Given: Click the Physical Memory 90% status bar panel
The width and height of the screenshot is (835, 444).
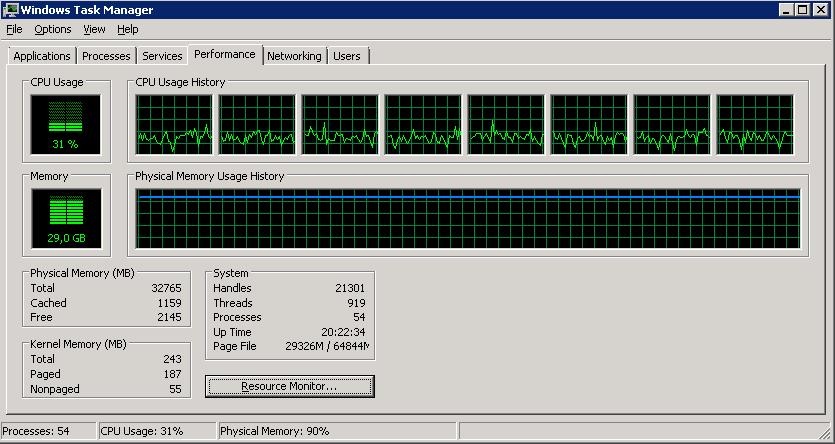Looking at the screenshot, I should pyautogui.click(x=338, y=431).
